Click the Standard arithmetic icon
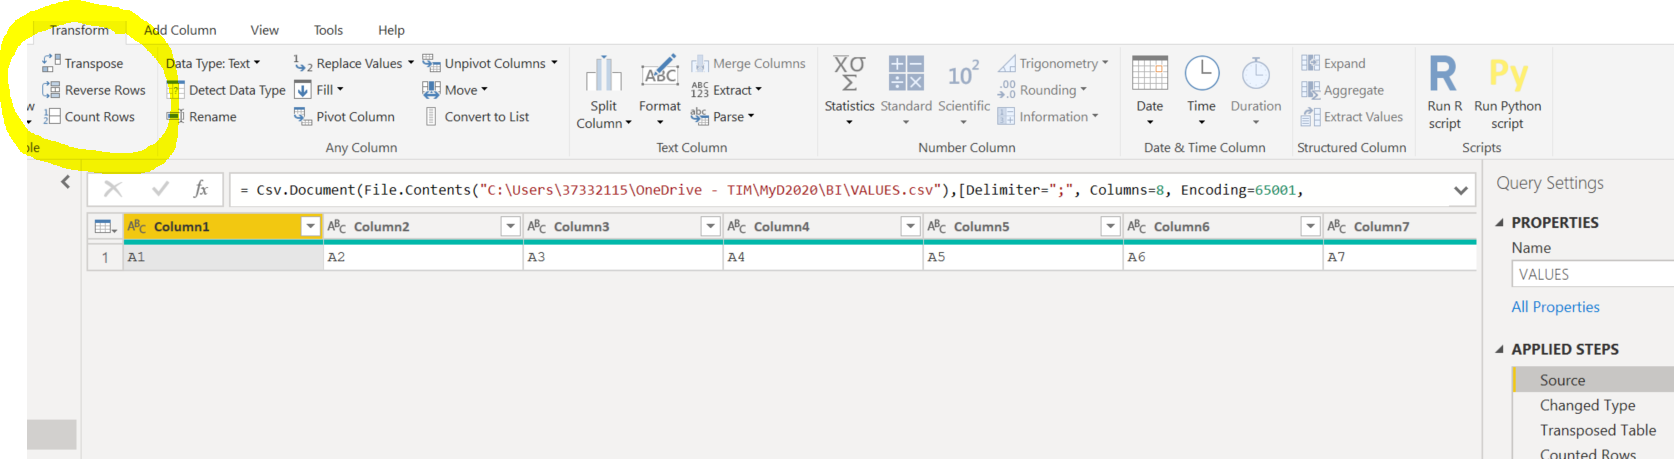 pos(906,74)
